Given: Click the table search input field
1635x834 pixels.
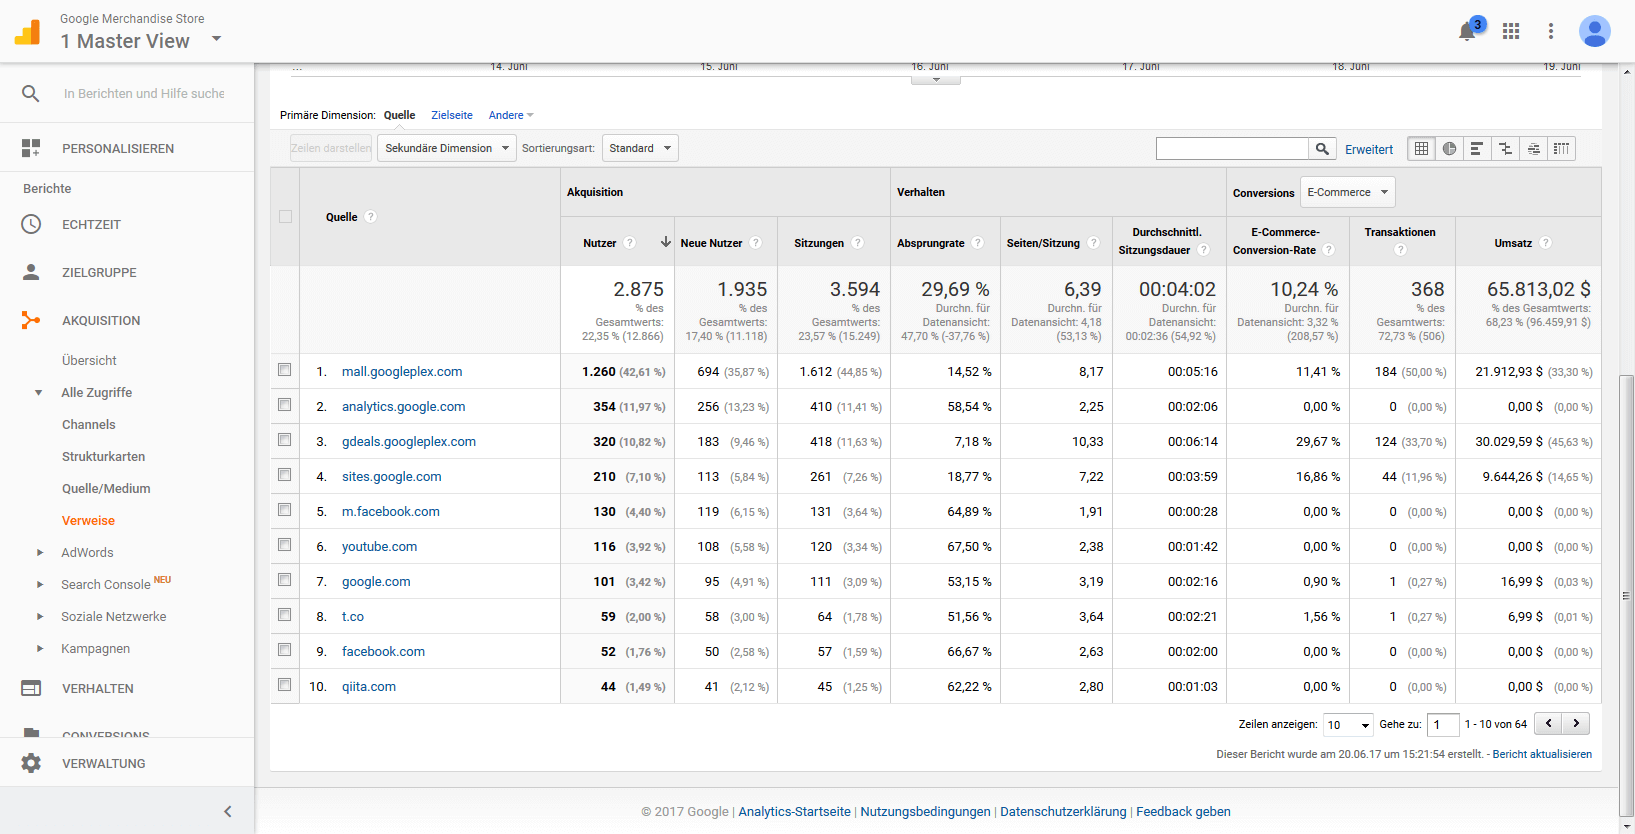Looking at the screenshot, I should tap(1232, 149).
